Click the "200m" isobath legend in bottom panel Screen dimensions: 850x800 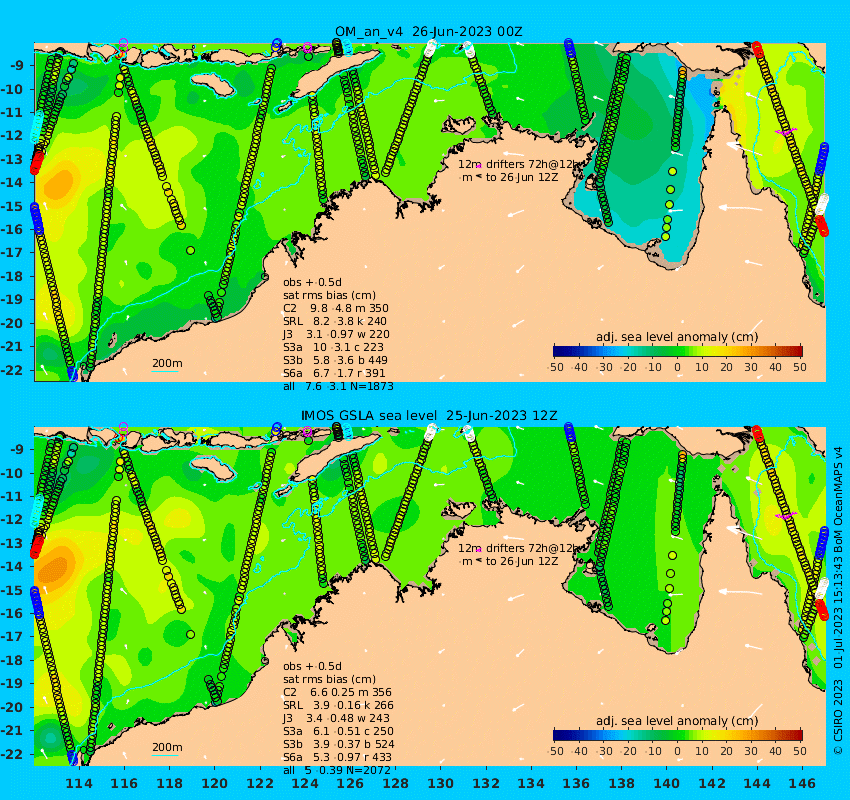click(166, 747)
